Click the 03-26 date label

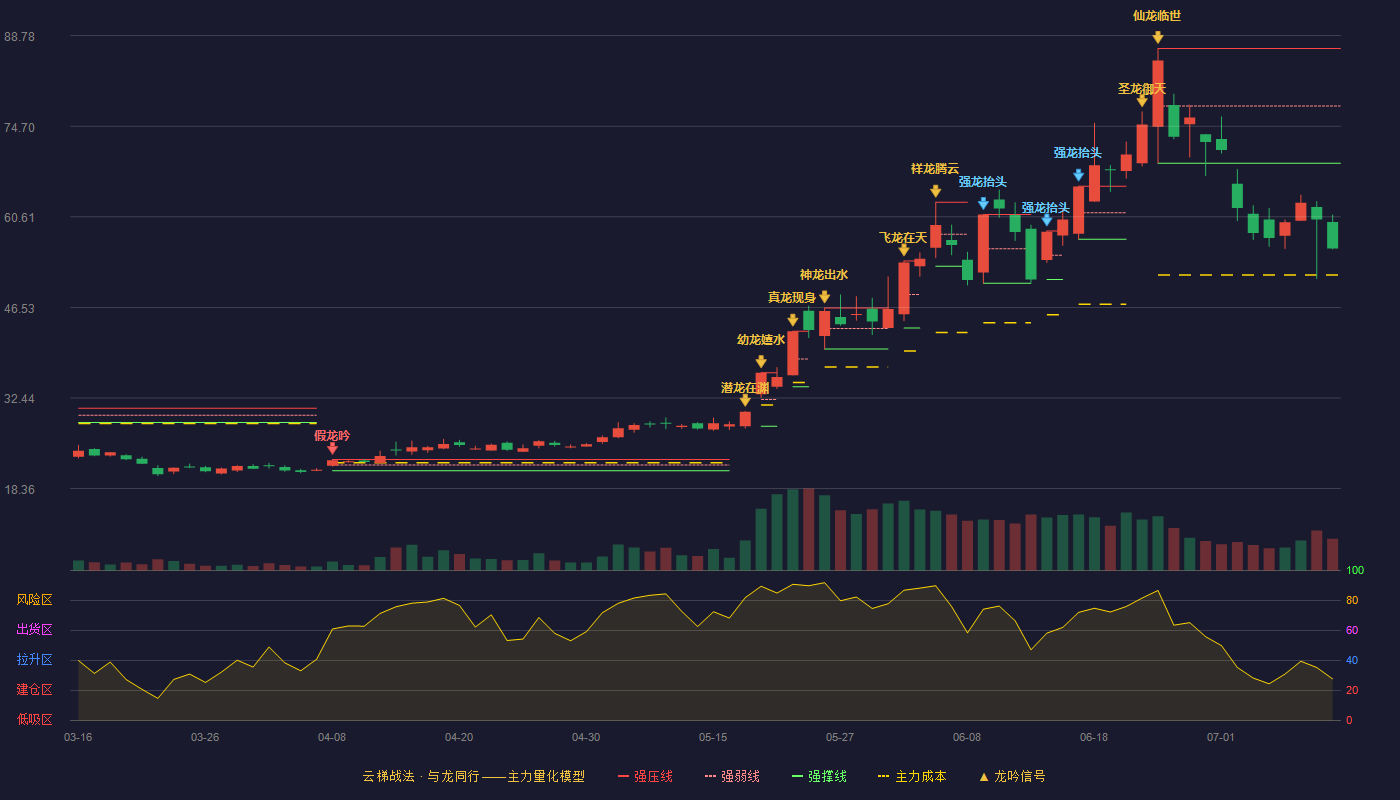click(205, 737)
